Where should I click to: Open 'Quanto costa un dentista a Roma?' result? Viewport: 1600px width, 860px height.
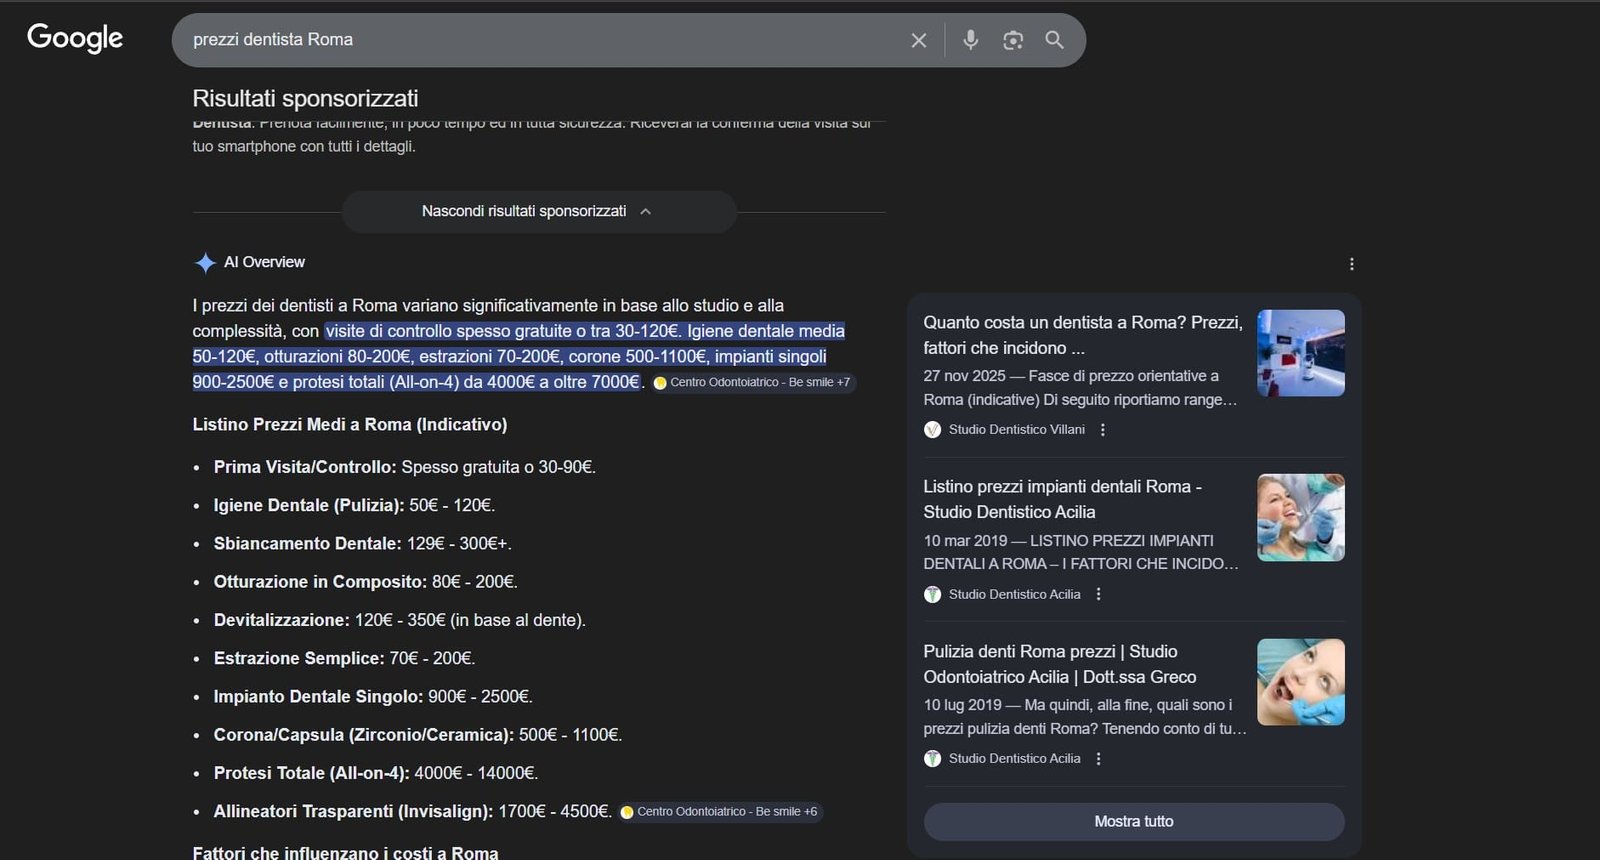pyautogui.click(x=1083, y=335)
